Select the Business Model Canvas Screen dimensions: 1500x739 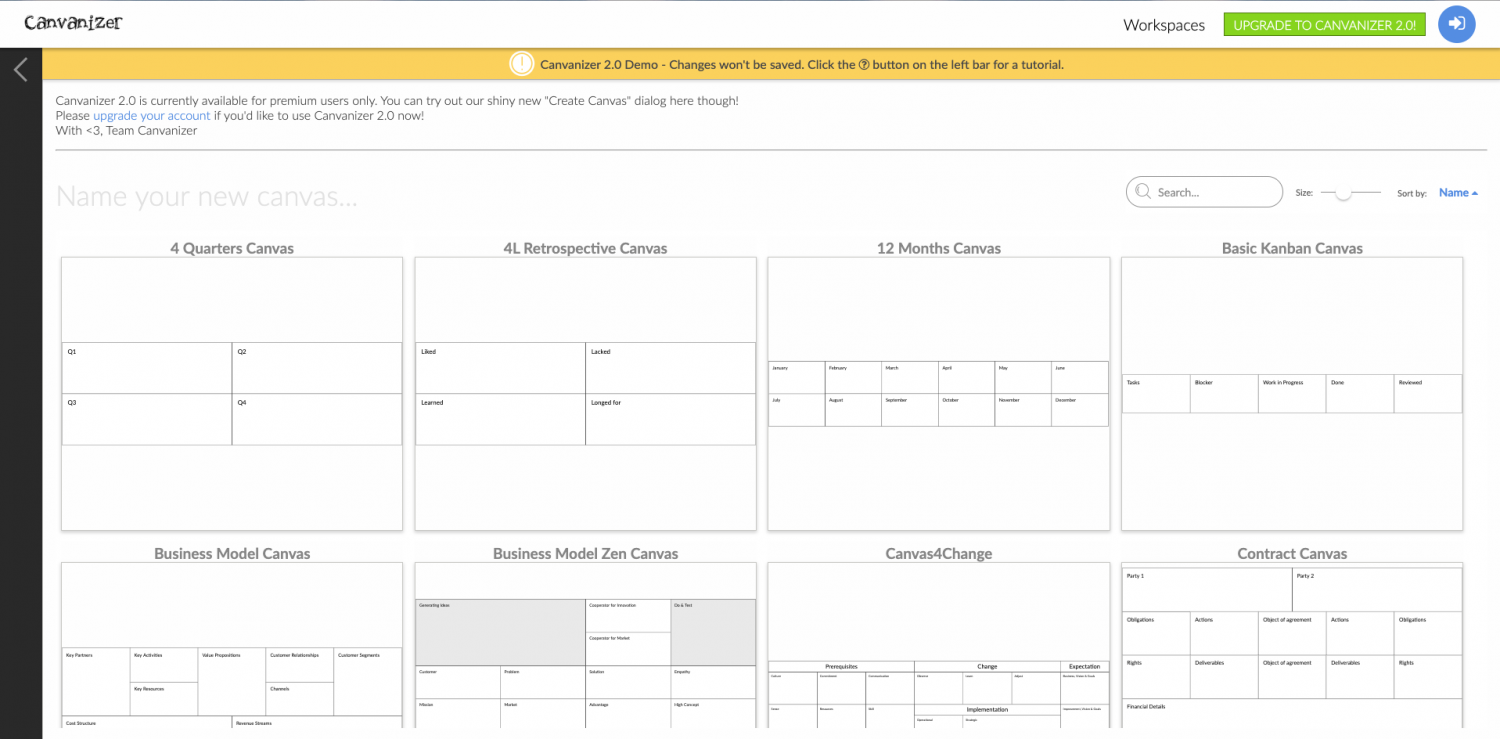tap(231, 650)
